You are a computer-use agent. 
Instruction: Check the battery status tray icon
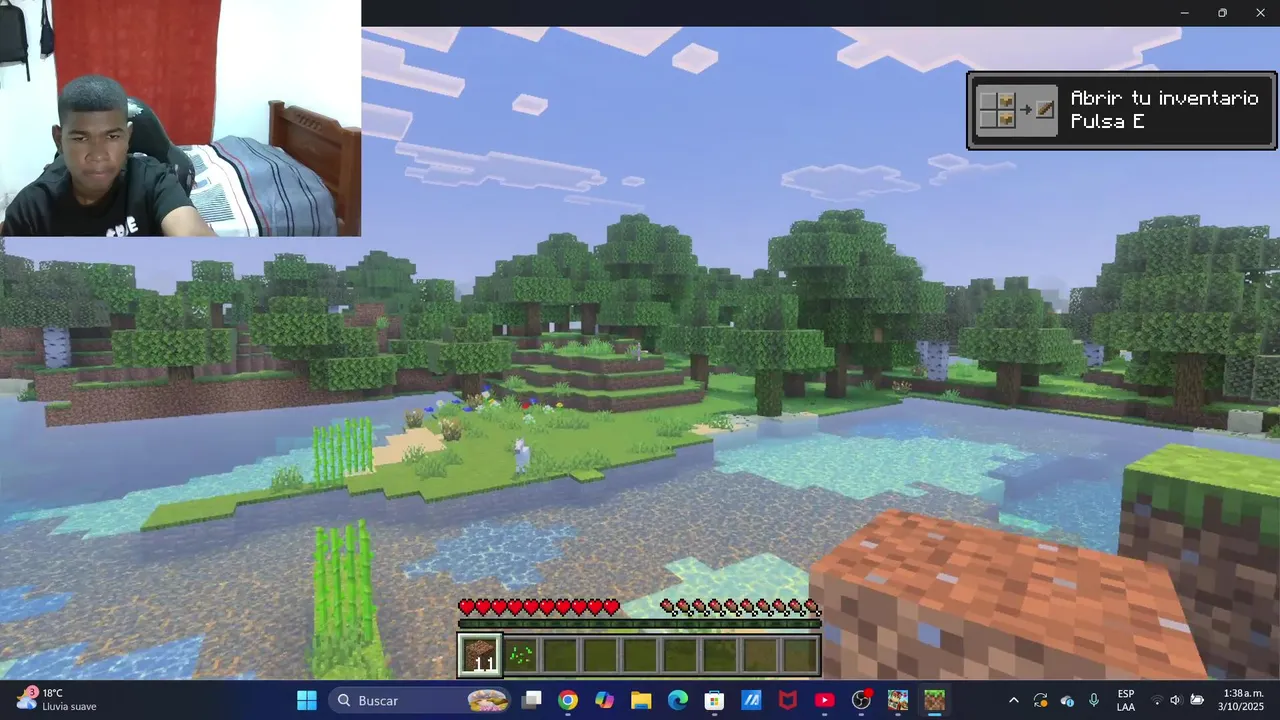[1197, 700]
